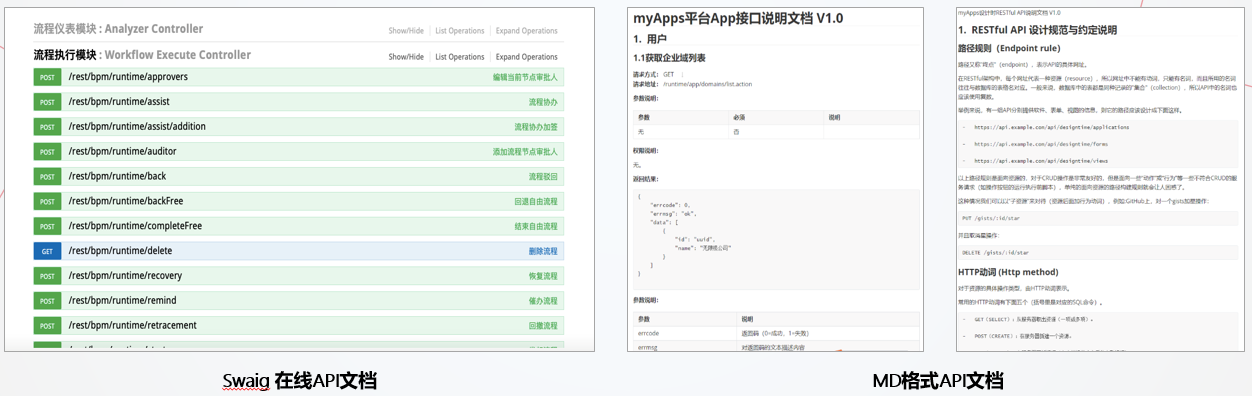The image size is (1252, 396).
Task: Open the Workflow Execute Controller heading
Action: tap(142, 55)
